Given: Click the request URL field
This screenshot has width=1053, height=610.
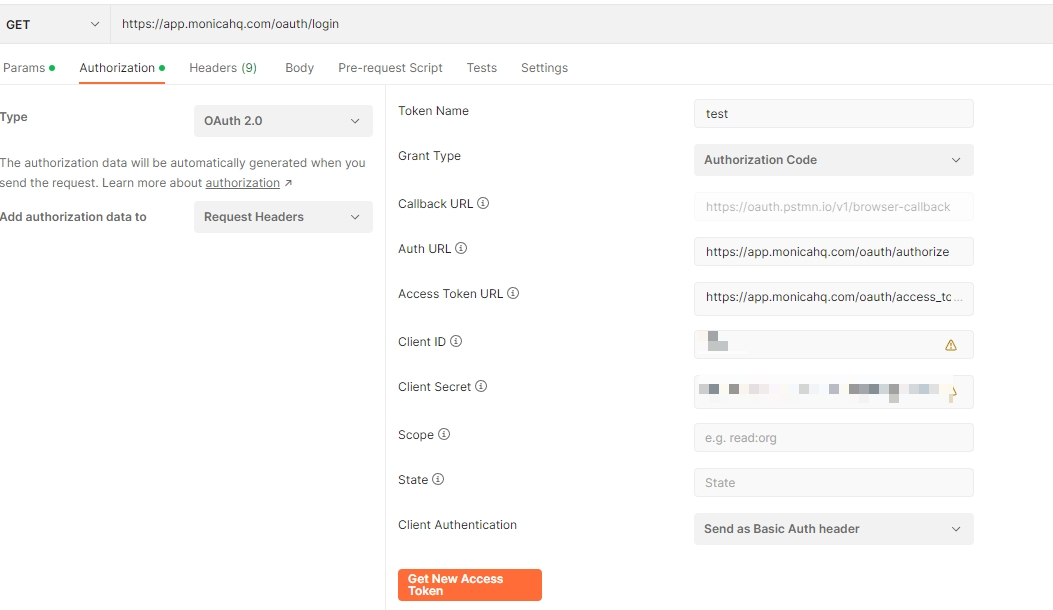Looking at the screenshot, I should [x=582, y=24].
